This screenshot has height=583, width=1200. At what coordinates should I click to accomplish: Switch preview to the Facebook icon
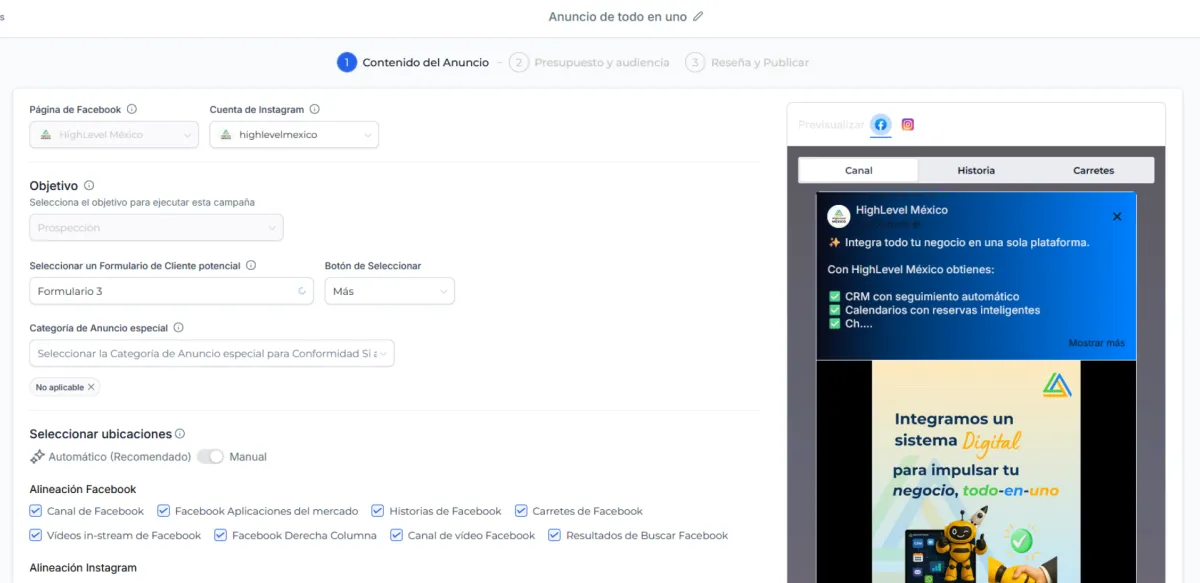pos(880,125)
